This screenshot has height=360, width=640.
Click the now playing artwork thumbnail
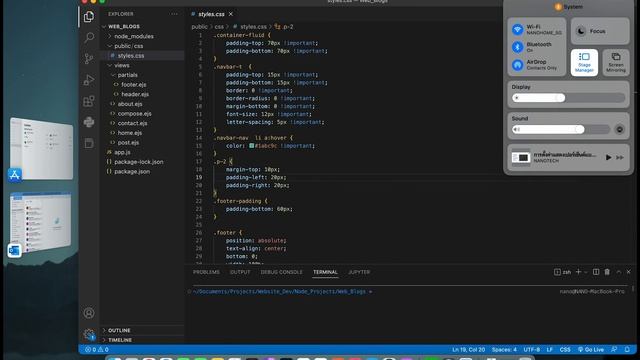click(521, 158)
